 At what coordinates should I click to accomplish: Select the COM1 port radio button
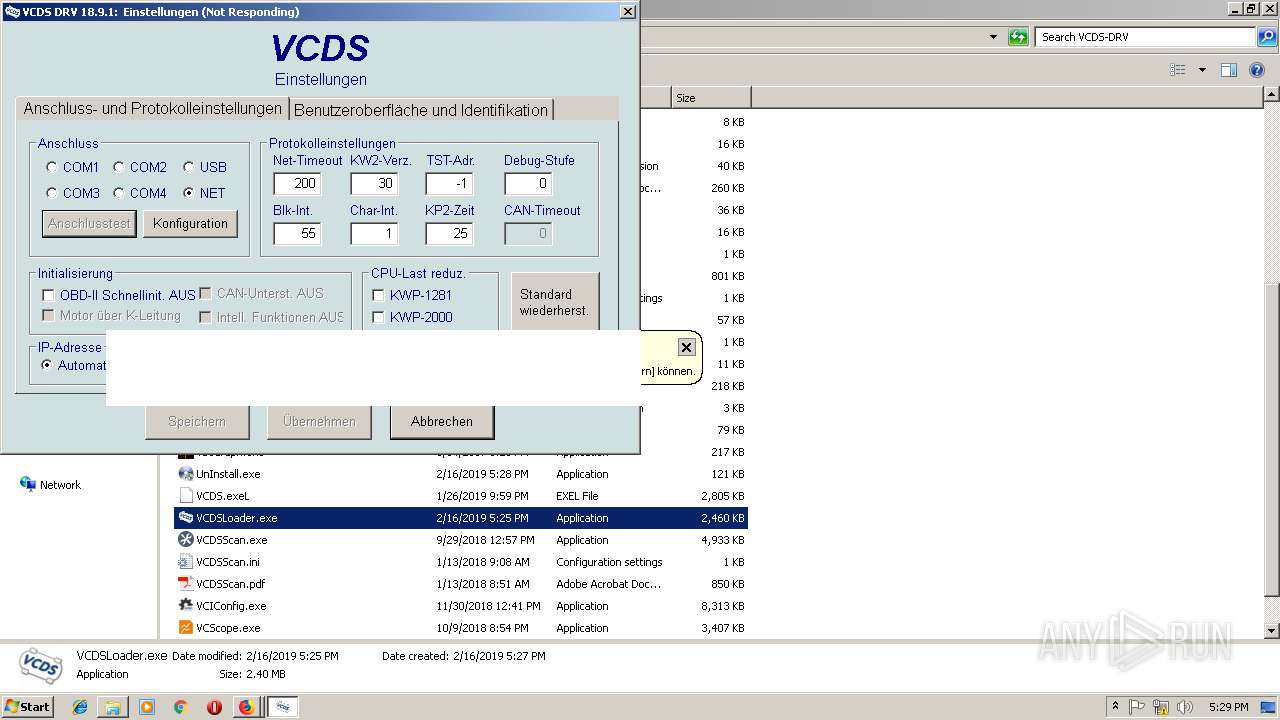tap(52, 167)
